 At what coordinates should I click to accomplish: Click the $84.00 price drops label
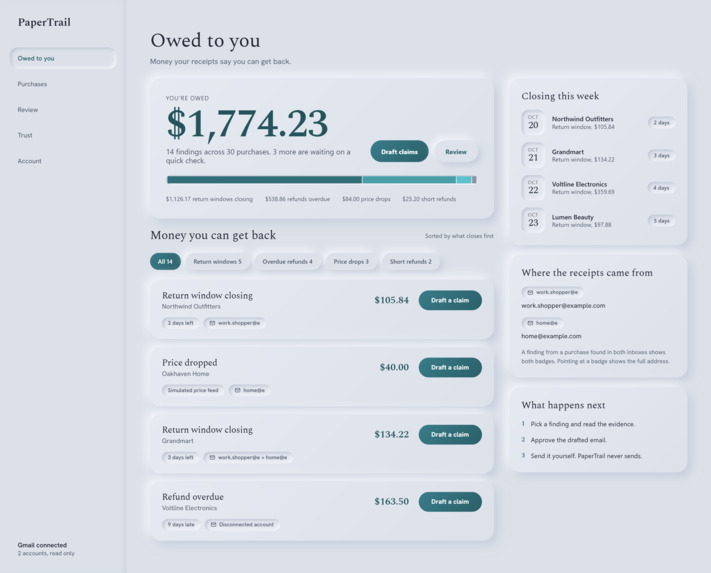[366, 199]
